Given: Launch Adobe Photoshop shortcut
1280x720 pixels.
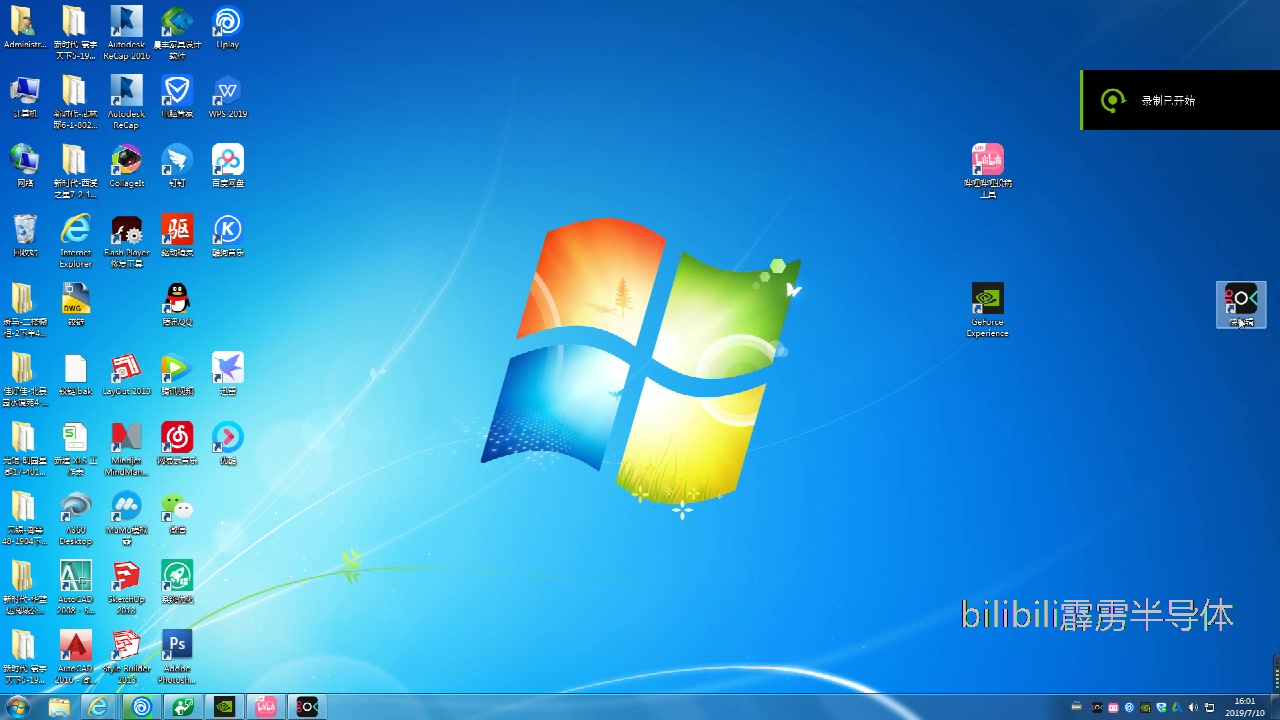Looking at the screenshot, I should point(177,656).
